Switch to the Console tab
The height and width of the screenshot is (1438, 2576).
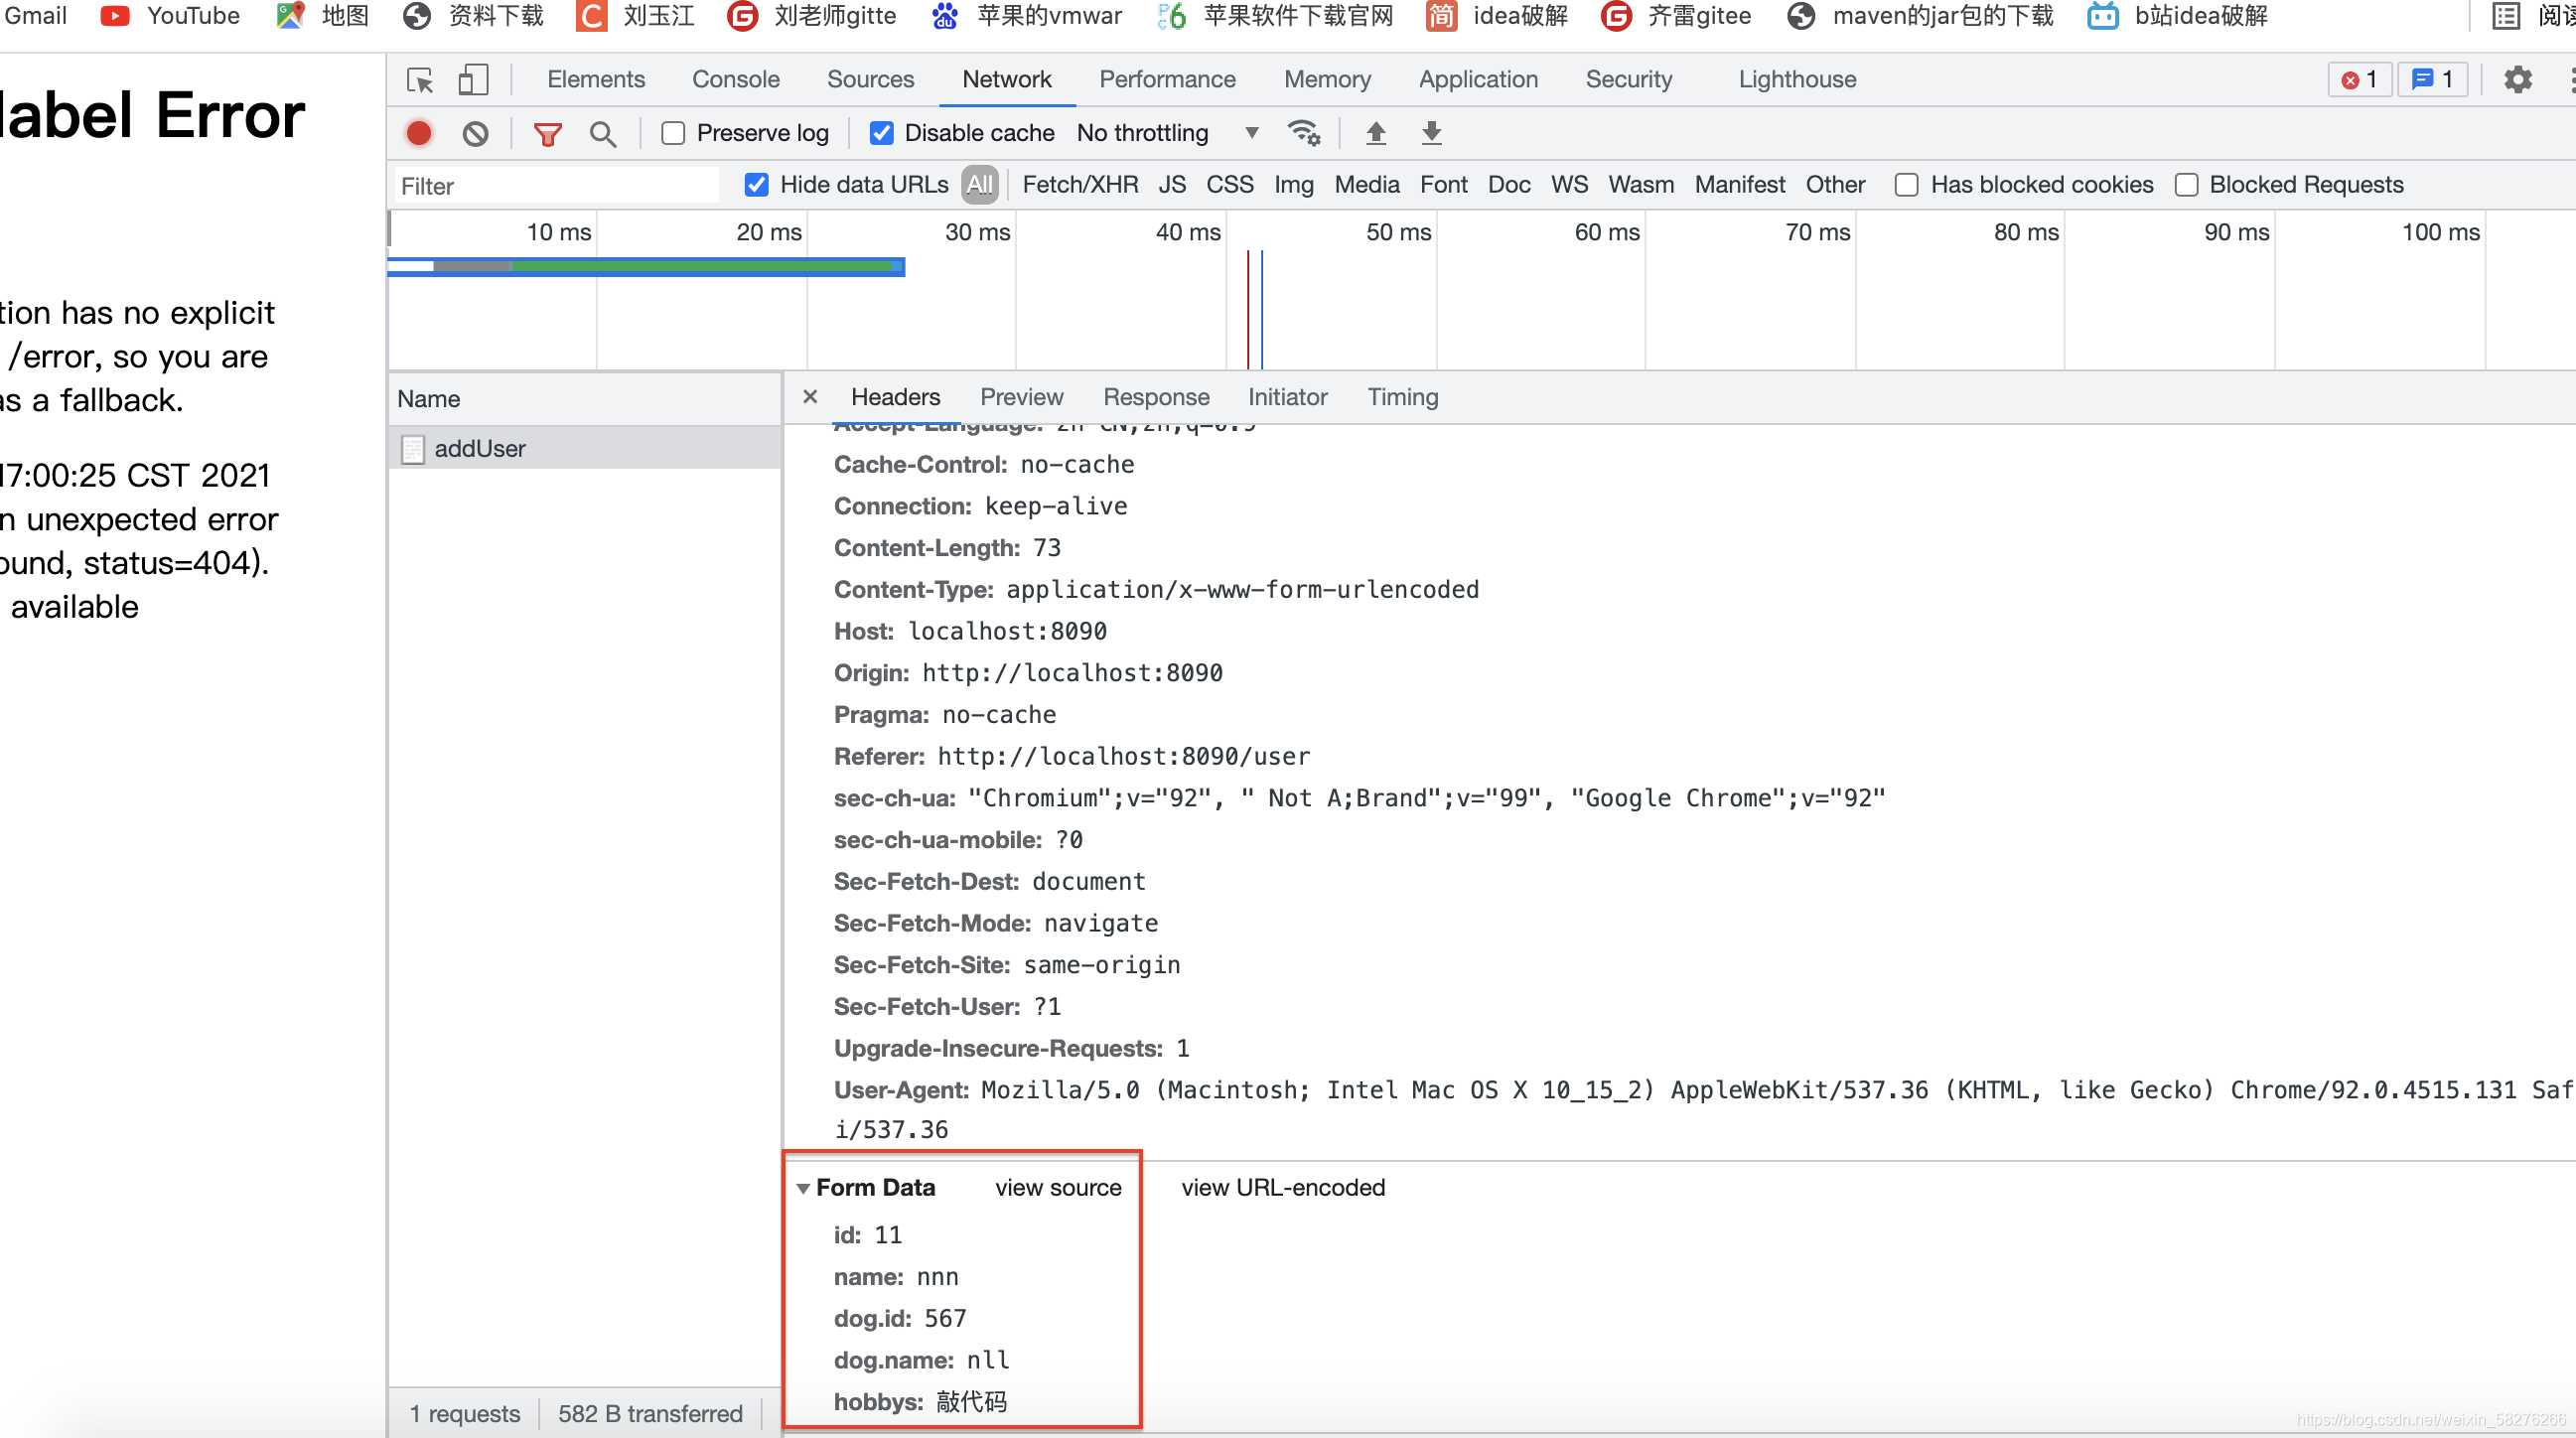[x=735, y=80]
